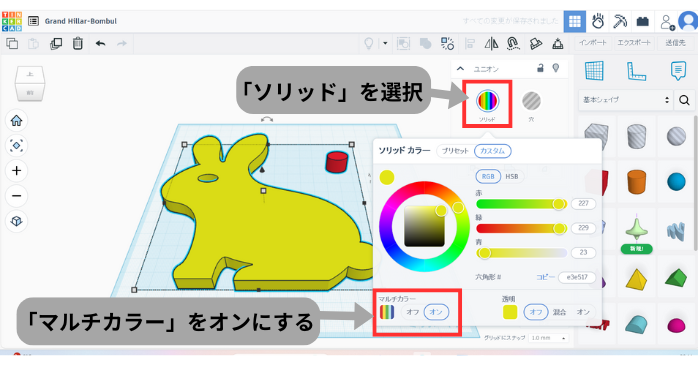The width and height of the screenshot is (698, 365).
Task: Undo the last action
Action: click(x=100, y=44)
